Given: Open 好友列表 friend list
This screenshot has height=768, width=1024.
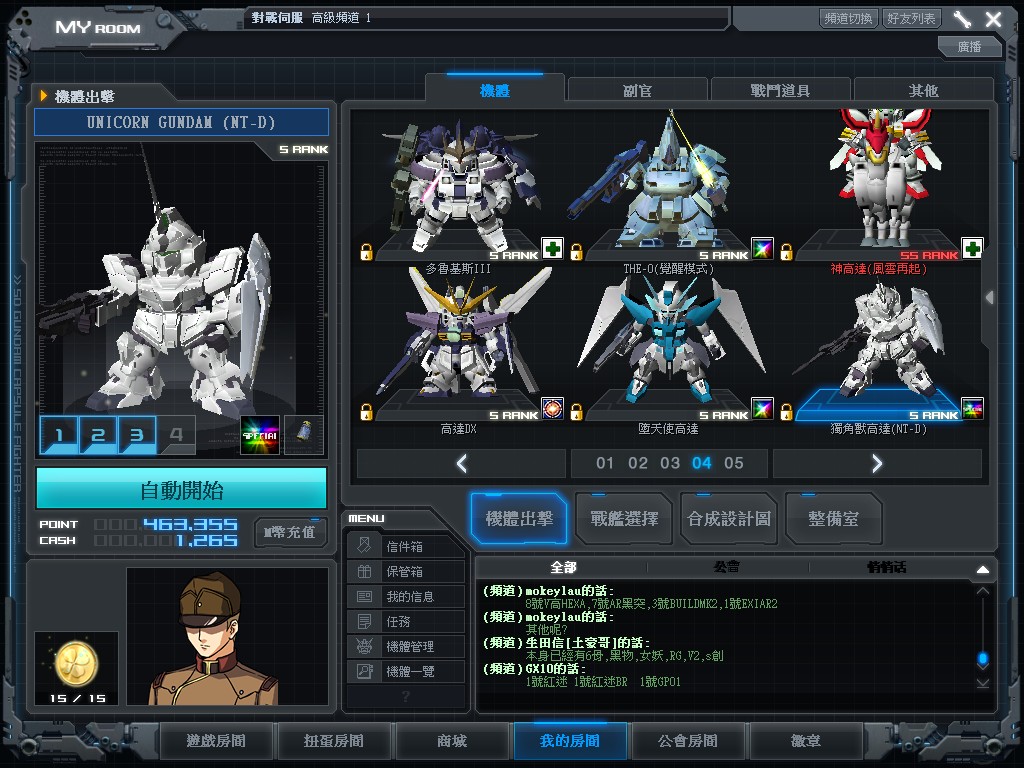Looking at the screenshot, I should click(911, 18).
